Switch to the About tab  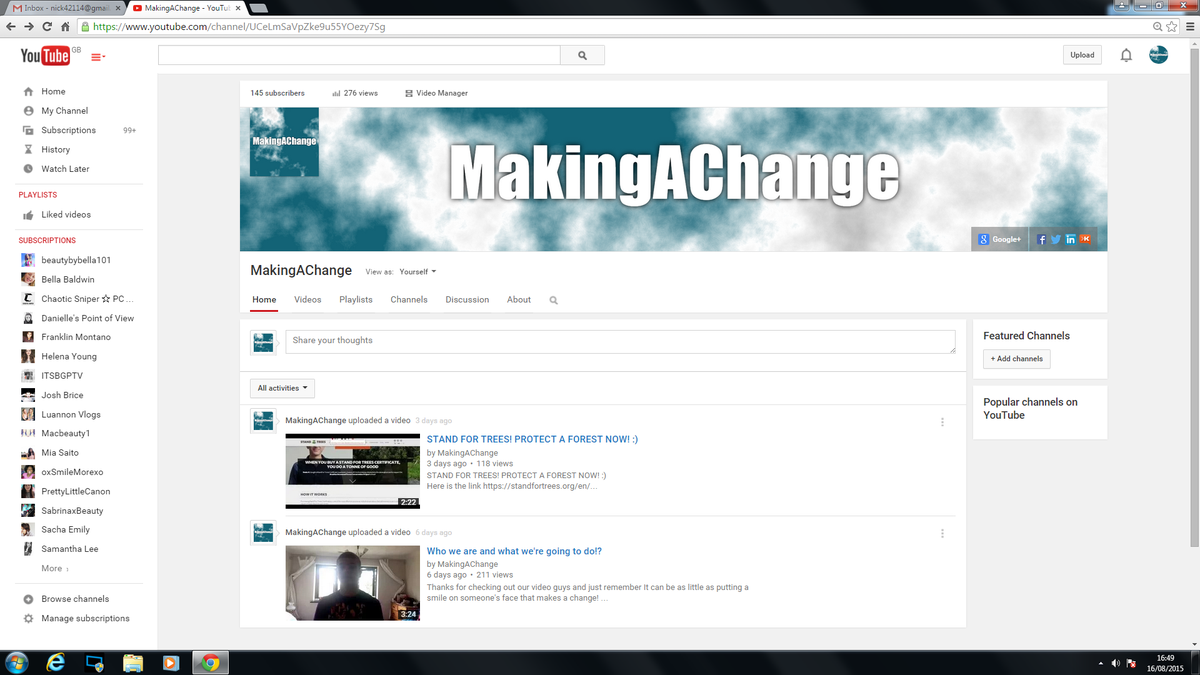[x=519, y=300]
